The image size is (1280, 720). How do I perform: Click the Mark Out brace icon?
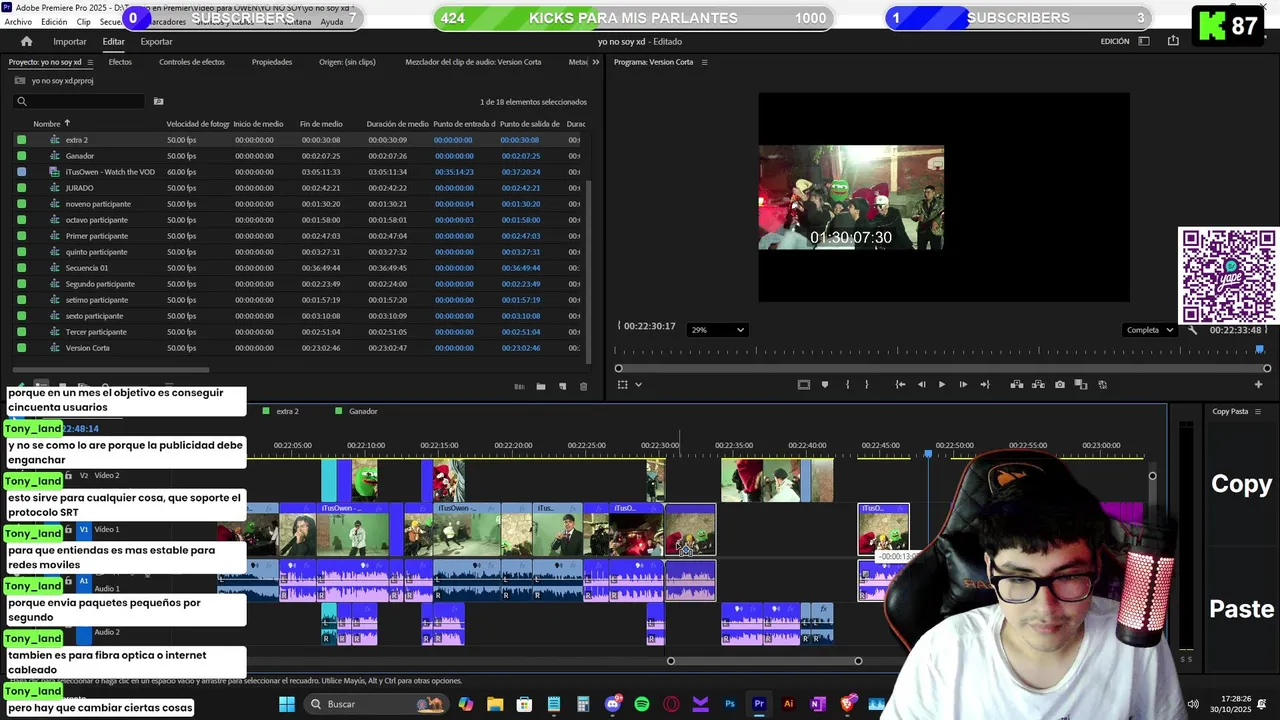tap(867, 385)
